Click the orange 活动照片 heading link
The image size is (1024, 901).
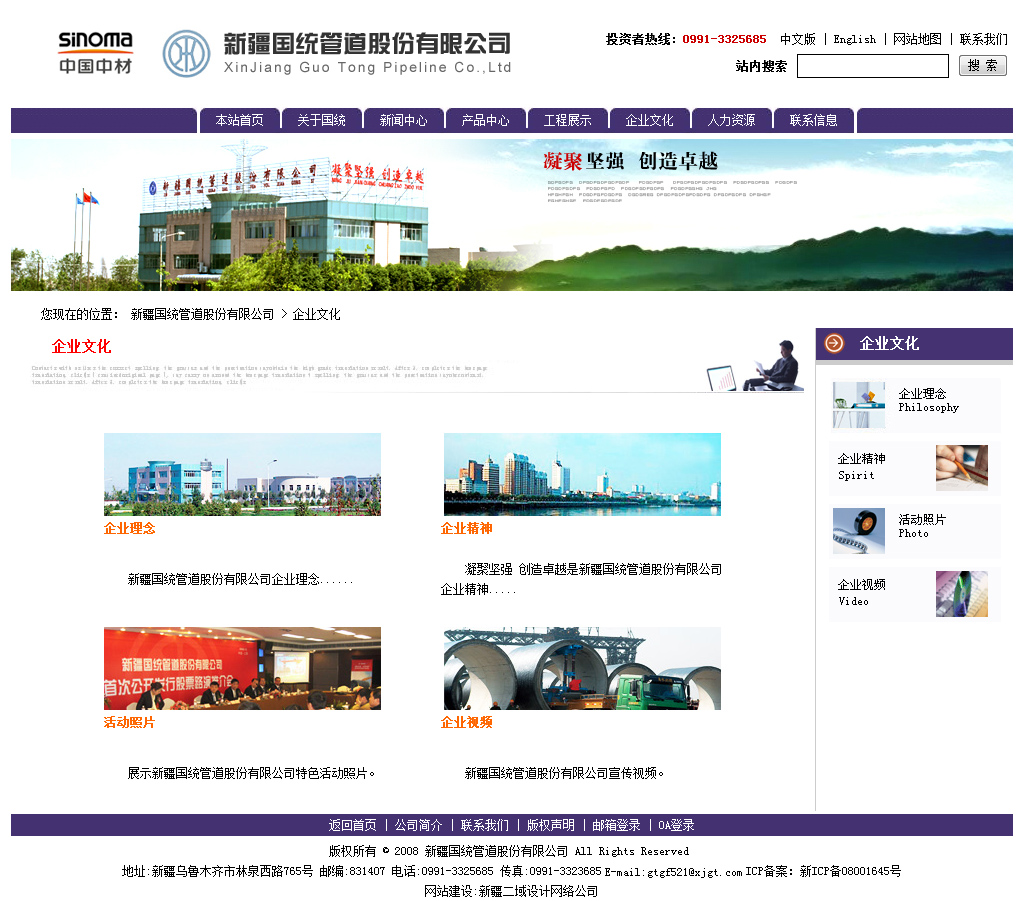point(130,722)
